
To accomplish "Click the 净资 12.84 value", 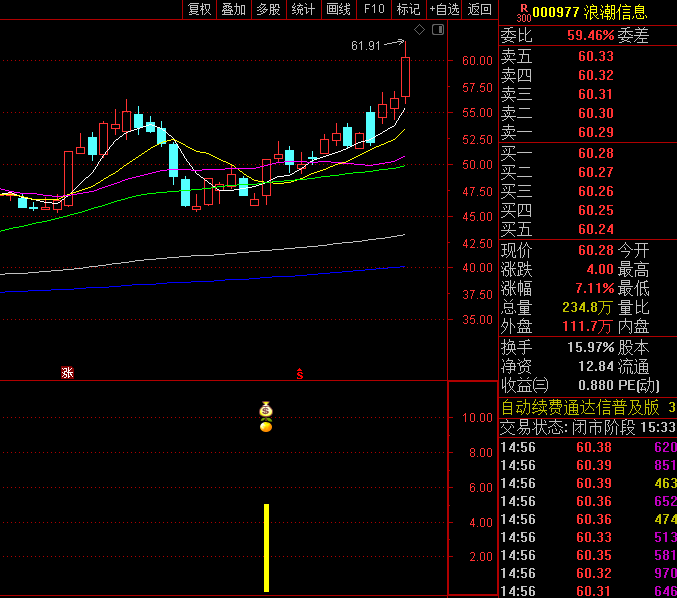I will 596,366.
